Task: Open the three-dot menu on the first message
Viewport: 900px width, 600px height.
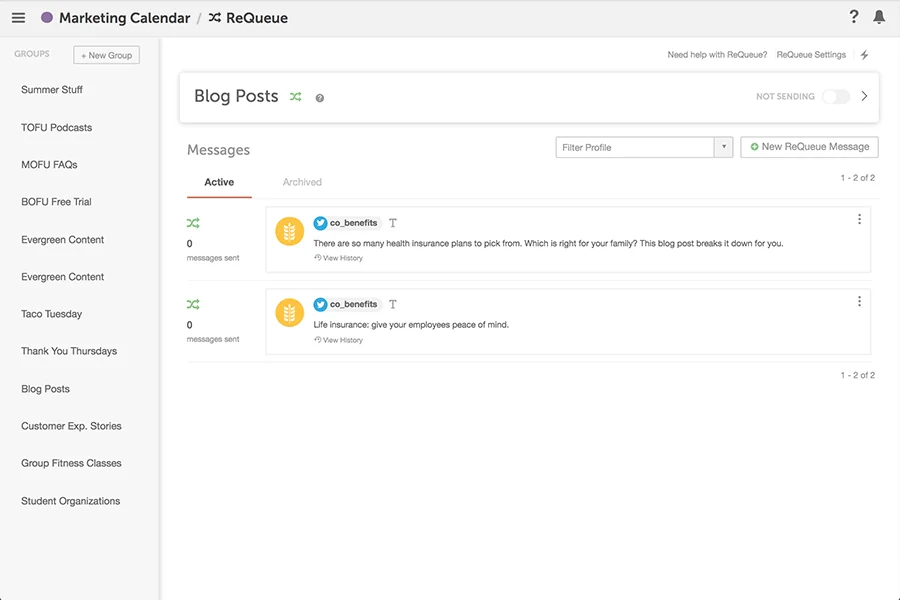Action: (858, 218)
